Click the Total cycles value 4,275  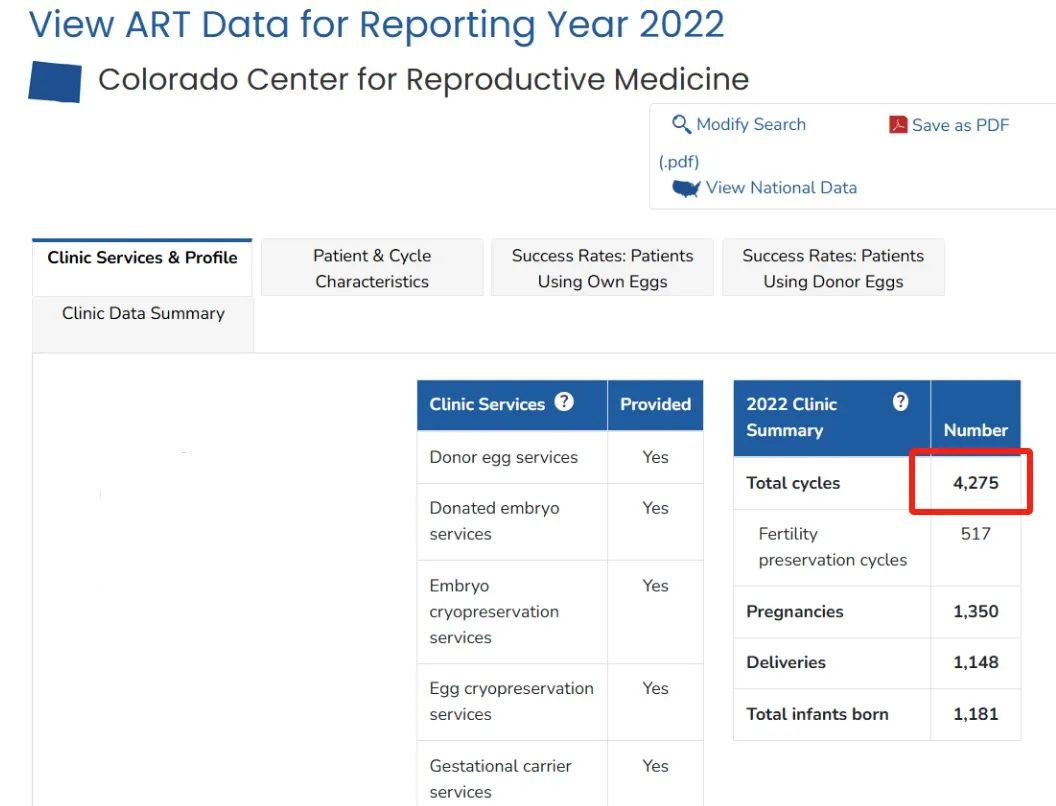tap(975, 483)
